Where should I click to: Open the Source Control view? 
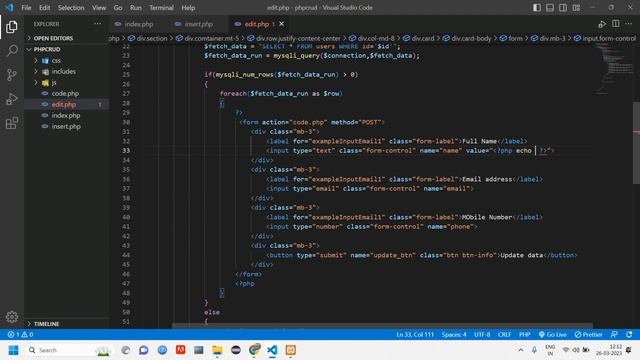[11, 75]
